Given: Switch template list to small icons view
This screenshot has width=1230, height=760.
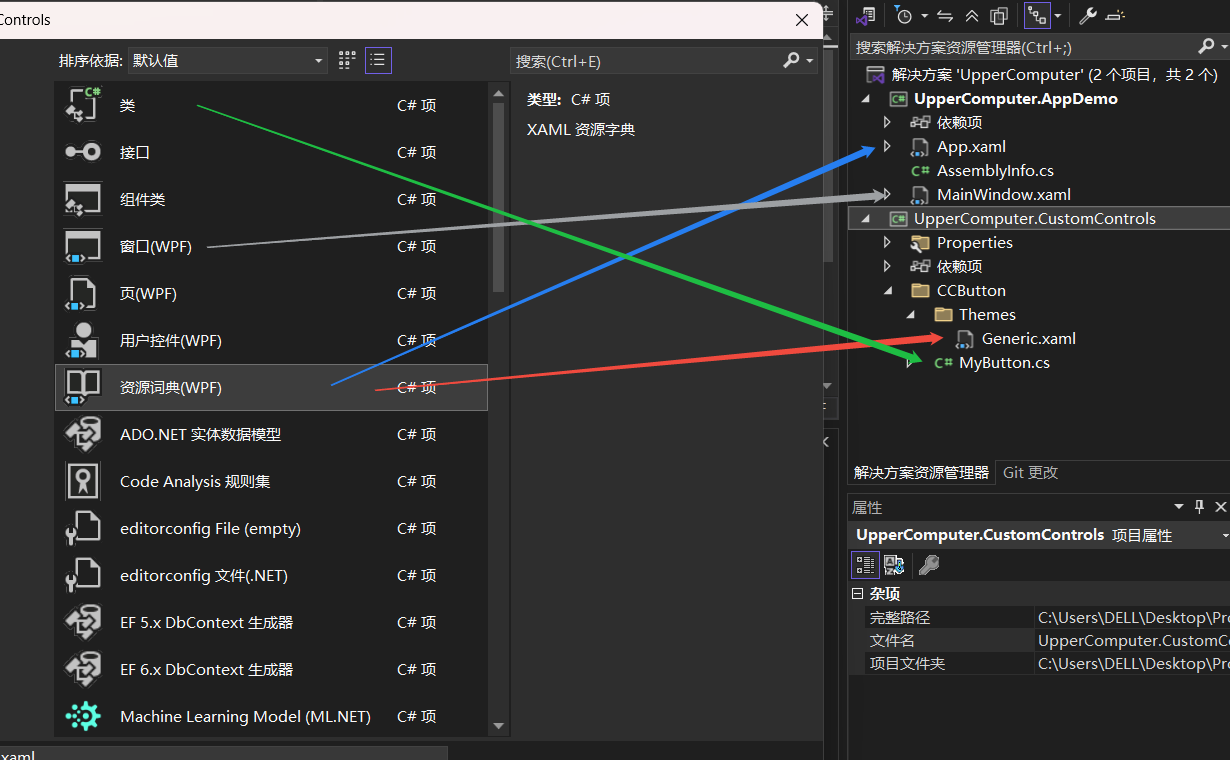Looking at the screenshot, I should (347, 60).
